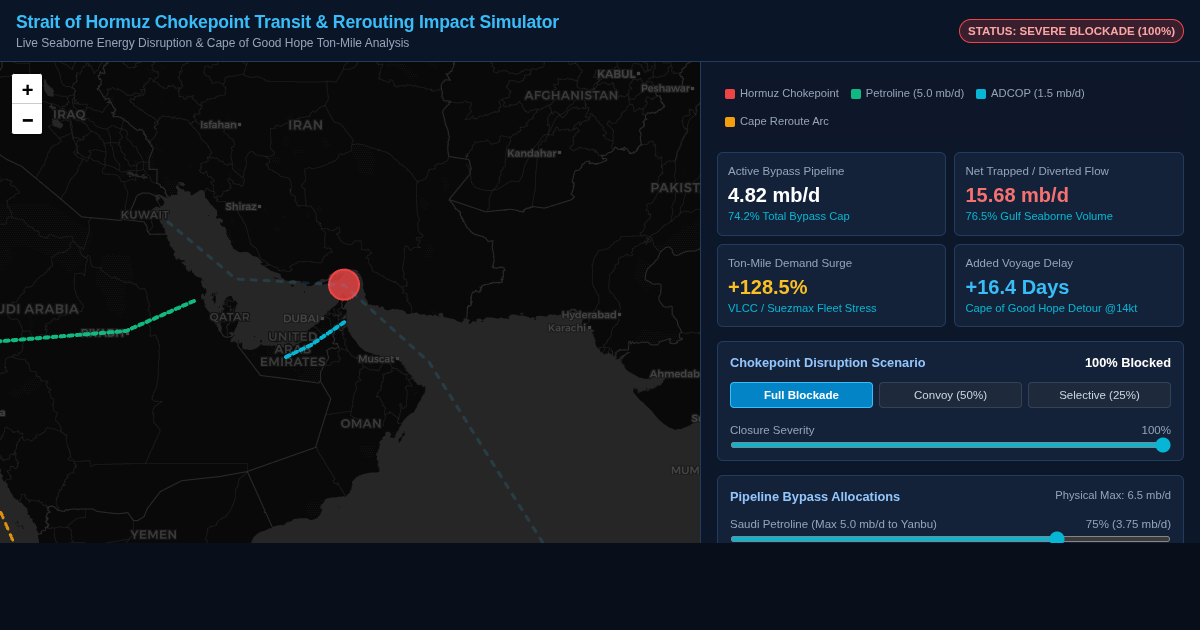
Task: Click the 'Chokepoint Disruption Scenario' heading
Action: pyautogui.click(x=828, y=362)
